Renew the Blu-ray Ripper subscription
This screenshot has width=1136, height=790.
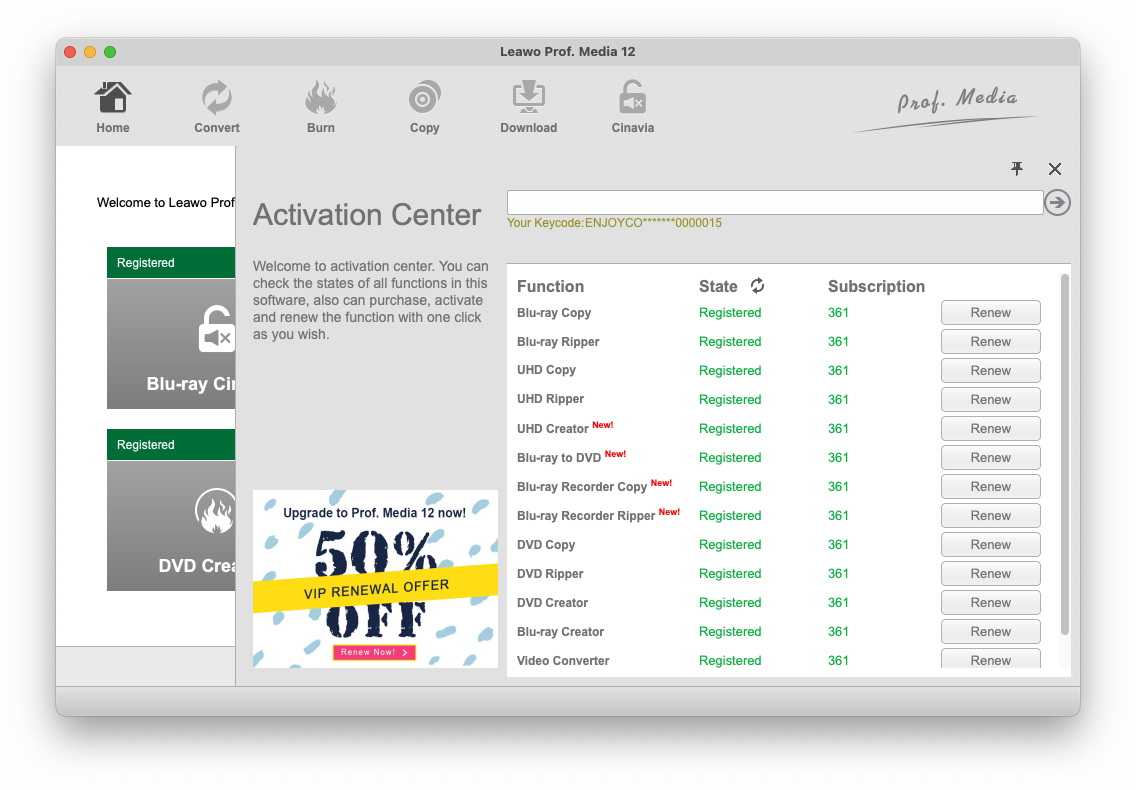tap(990, 341)
